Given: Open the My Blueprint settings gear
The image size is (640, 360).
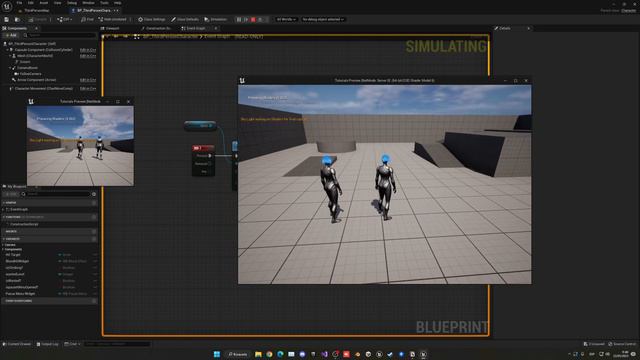Looking at the screenshot, I should pyautogui.click(x=94, y=194).
